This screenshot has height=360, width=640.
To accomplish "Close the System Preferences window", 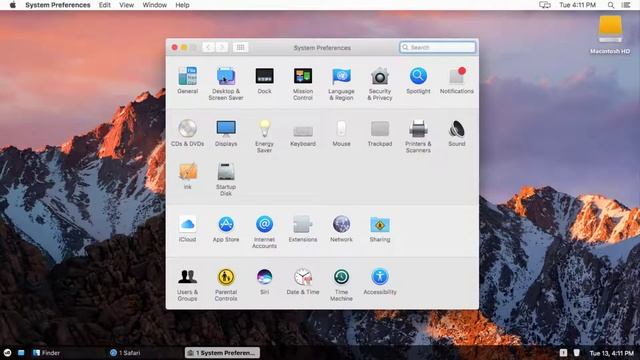I will pos(175,47).
